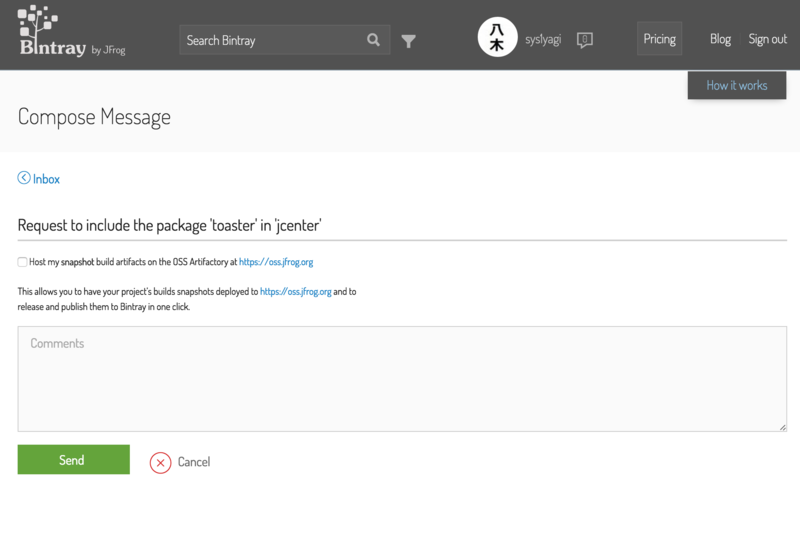Screen dimensions: 800x536
Task: Open the messages notification icon
Action: coord(585,40)
